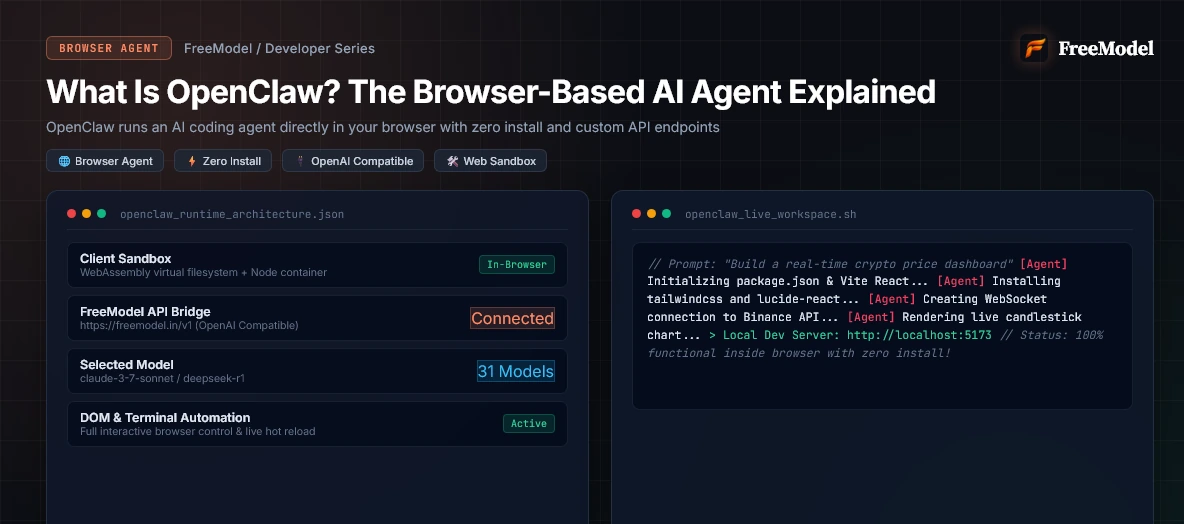
Task: Click the crypto price dashboard prompt comment
Action: [831, 264]
